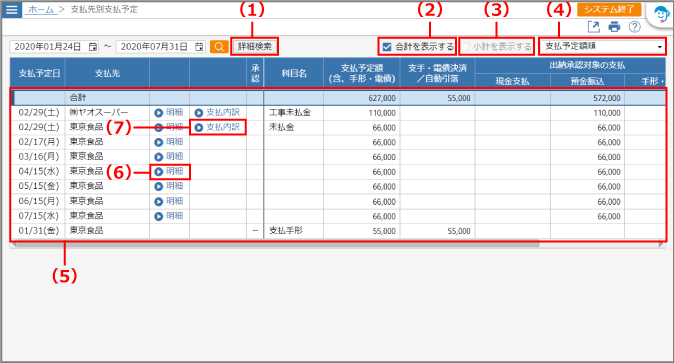Click the 現金支払 column header

512,81
